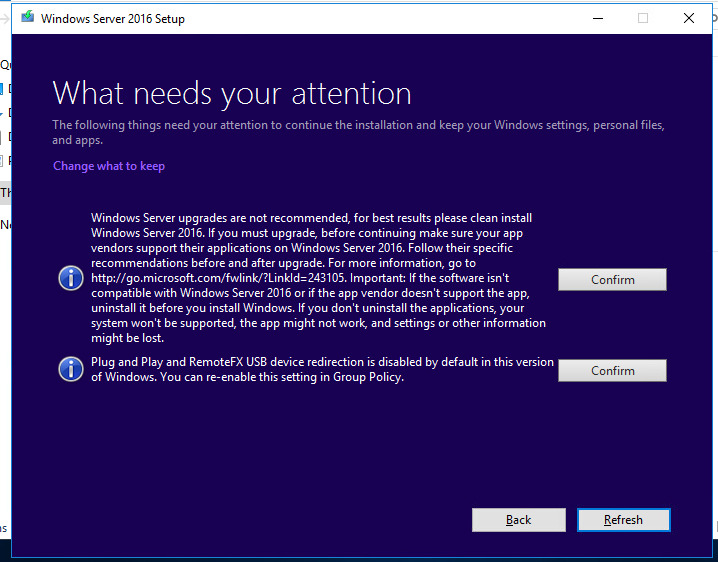Click the What needs your attention heading

point(232,94)
